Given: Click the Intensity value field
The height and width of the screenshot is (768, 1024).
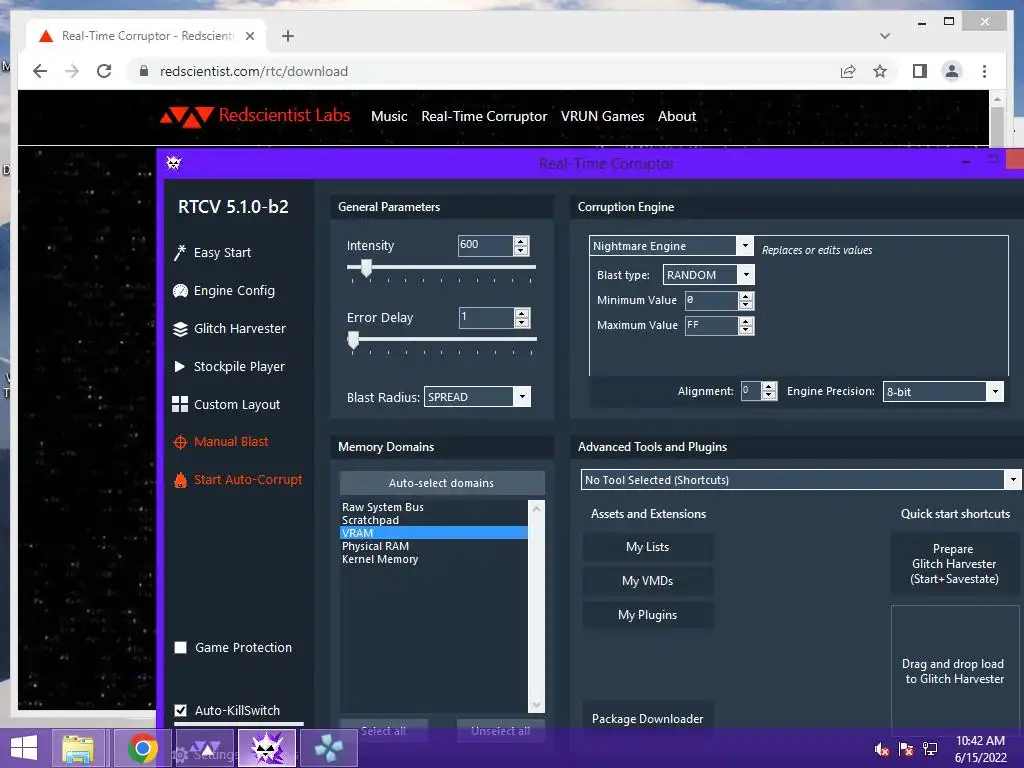Looking at the screenshot, I should tap(485, 245).
